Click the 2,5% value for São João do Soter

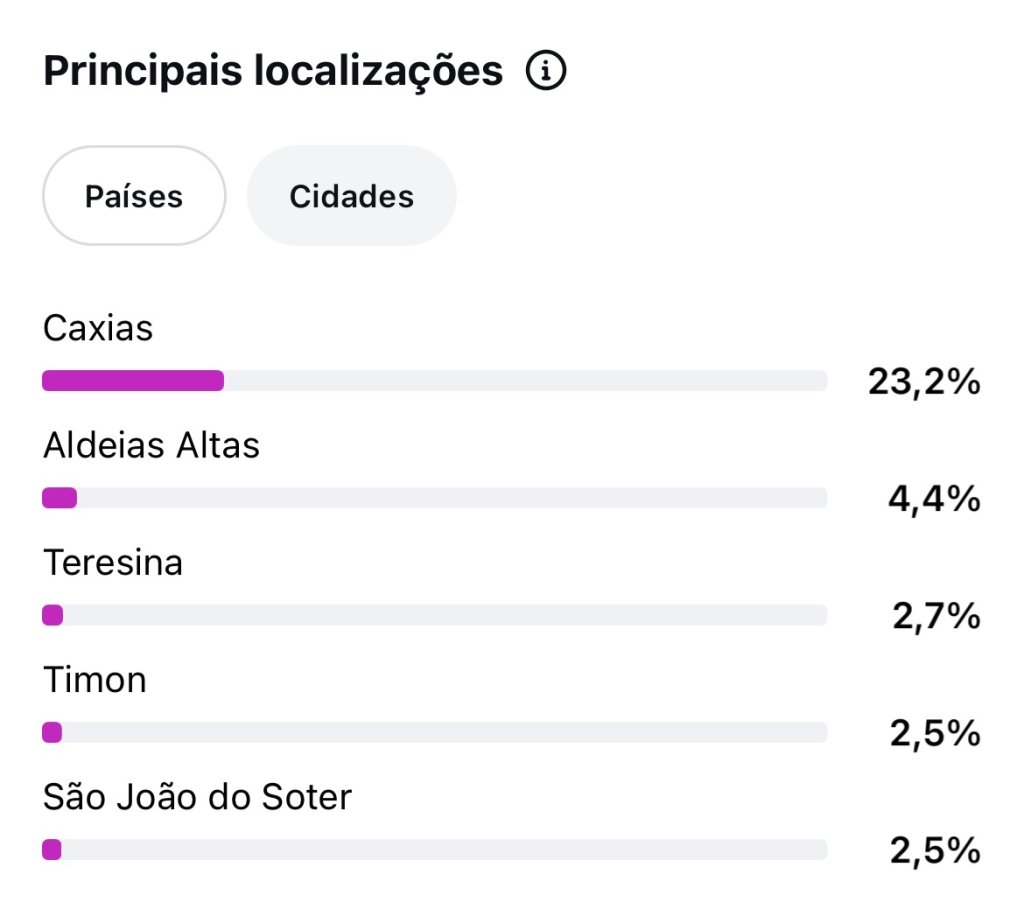[x=935, y=850]
